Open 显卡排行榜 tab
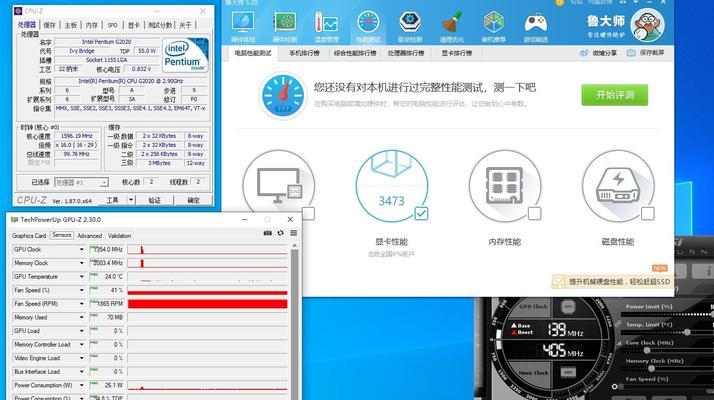This screenshot has height=400, width=714. click(457, 53)
